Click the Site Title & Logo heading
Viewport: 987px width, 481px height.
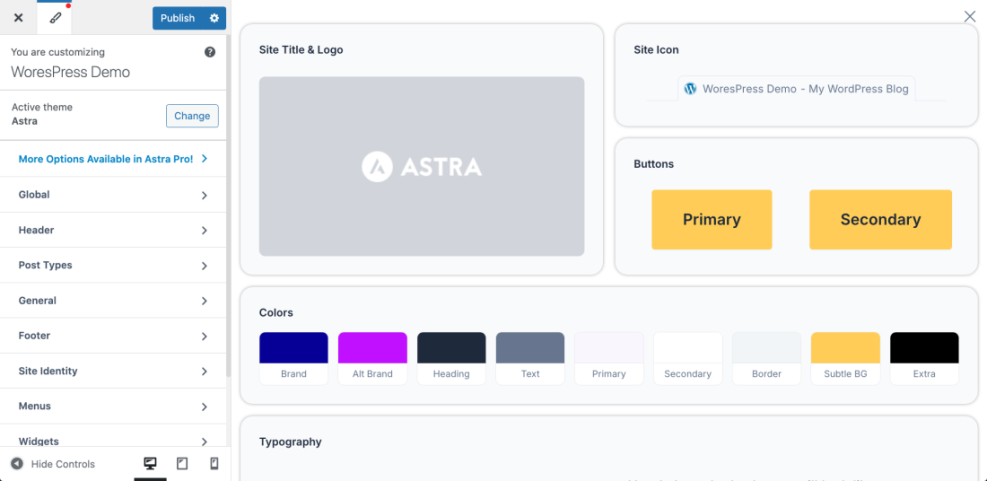tap(301, 50)
